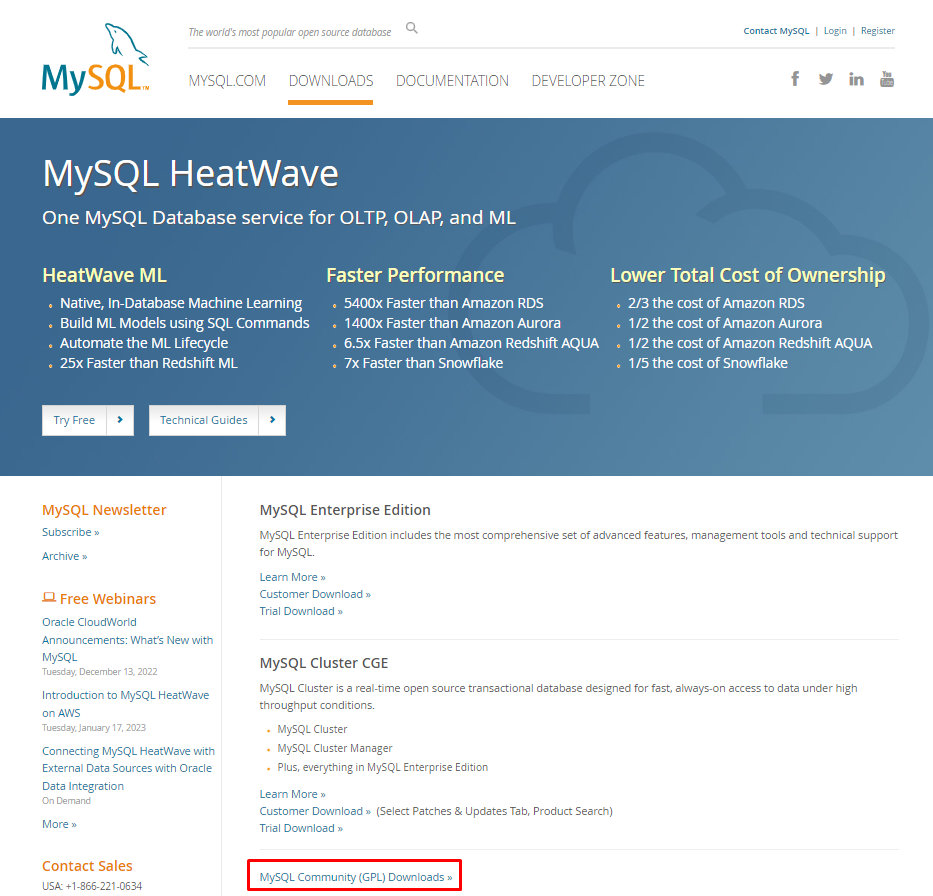Click the USA phone number text
The width and height of the screenshot is (933, 896).
tap(92, 886)
